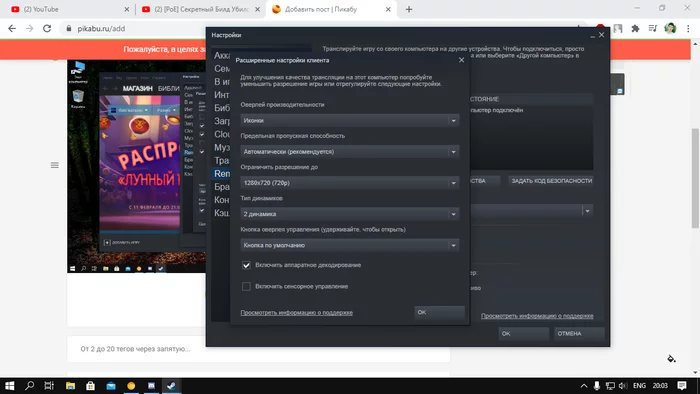Open Task View on the taskbar

49,386
